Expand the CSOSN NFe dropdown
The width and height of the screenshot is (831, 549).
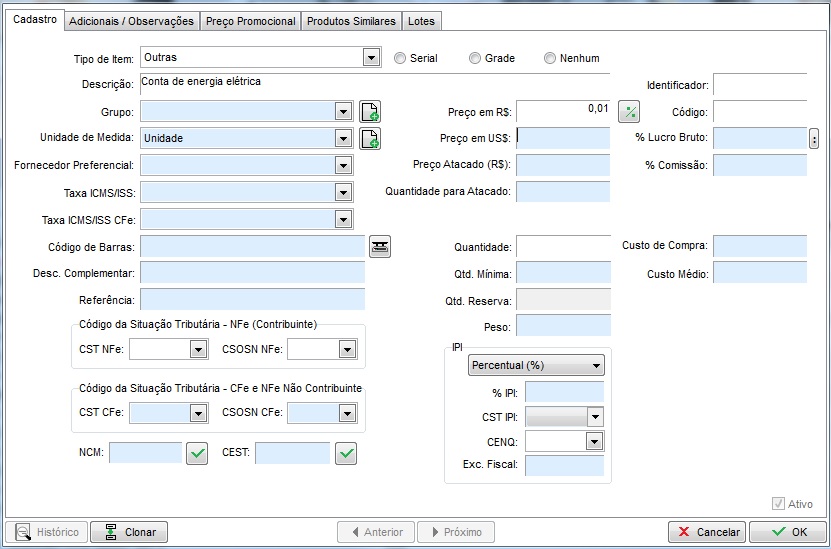pyautogui.click(x=347, y=349)
